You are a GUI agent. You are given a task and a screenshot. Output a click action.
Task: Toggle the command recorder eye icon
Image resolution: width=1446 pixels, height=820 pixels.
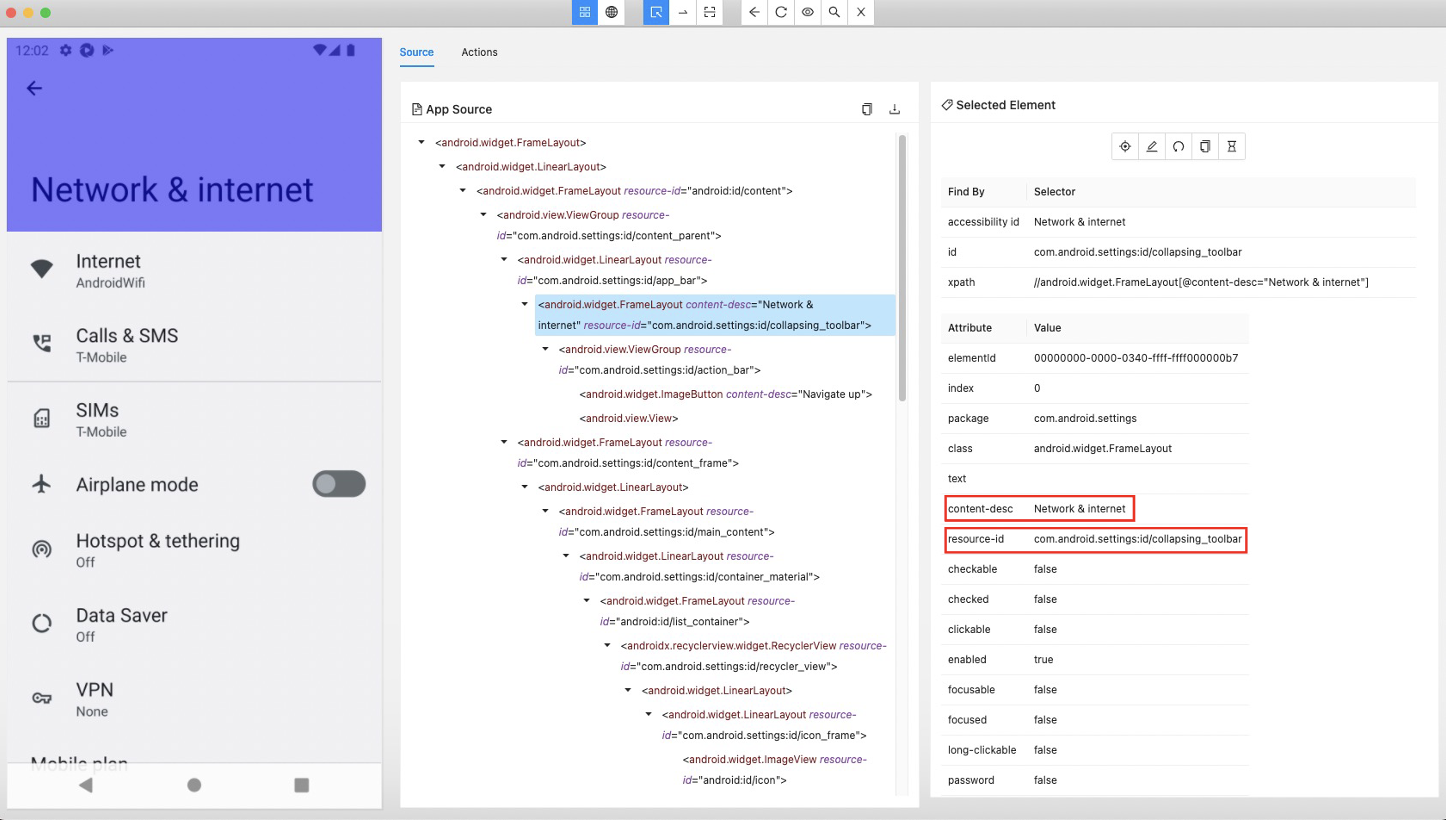pos(807,12)
